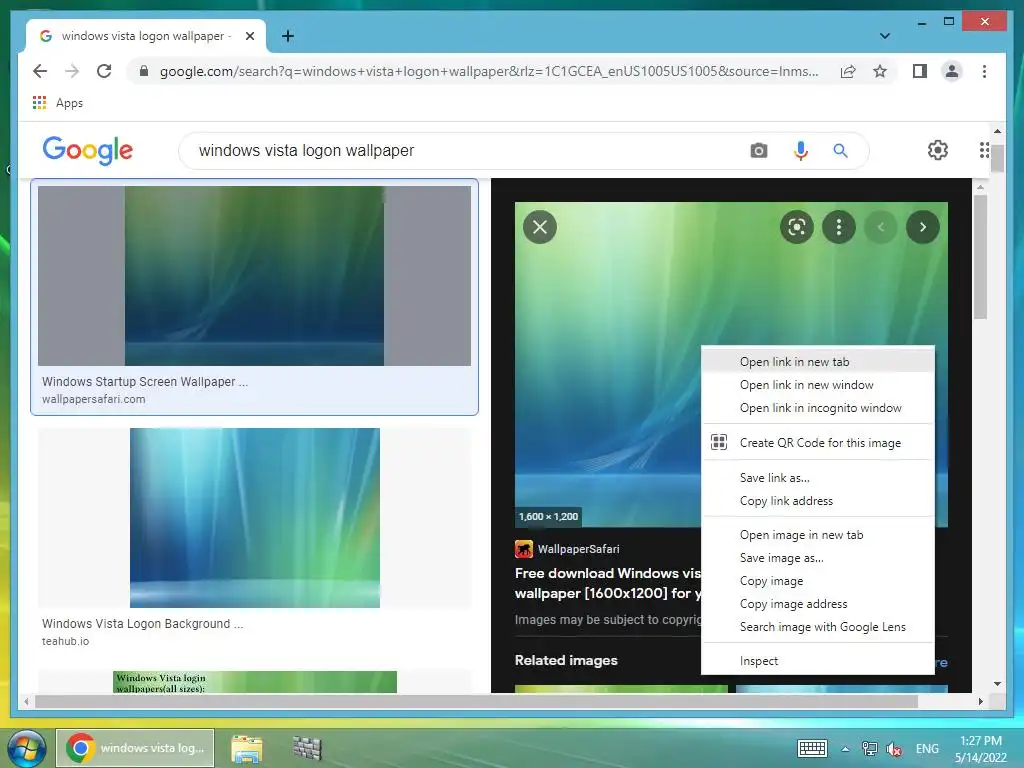Open the clock showing 1:27 PM
Screen dimensions: 1024x768
(981, 748)
